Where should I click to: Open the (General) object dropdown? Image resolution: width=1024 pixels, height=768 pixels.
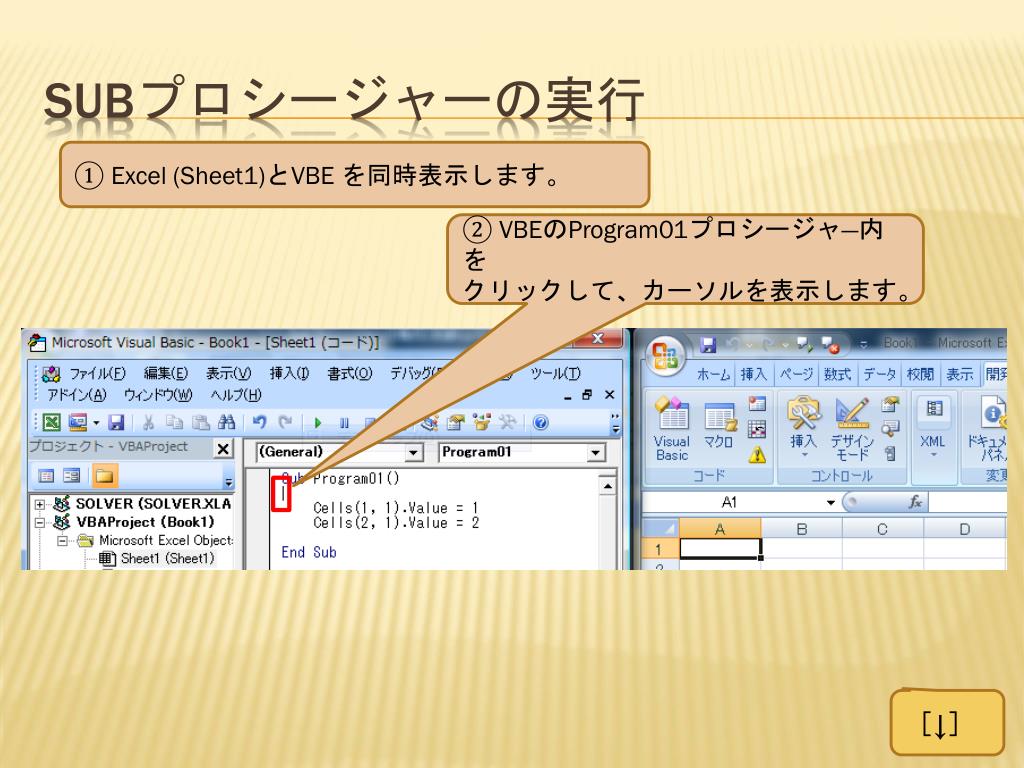(413, 453)
